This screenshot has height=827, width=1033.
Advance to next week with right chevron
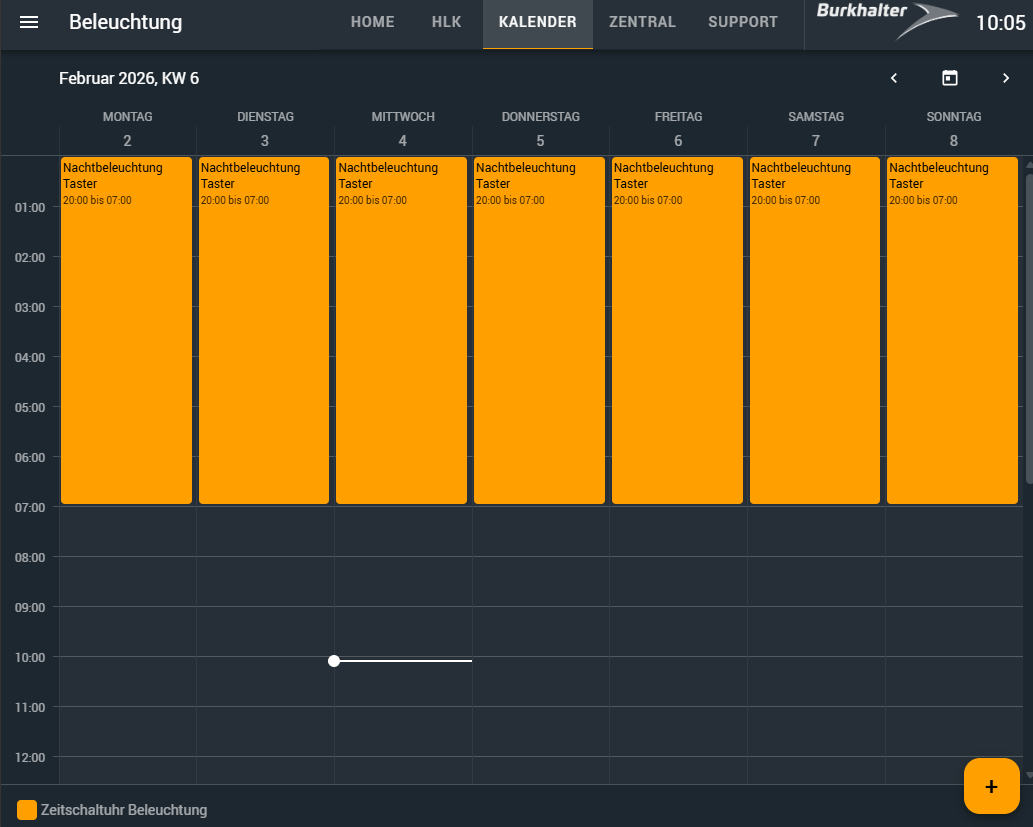click(x=1006, y=78)
